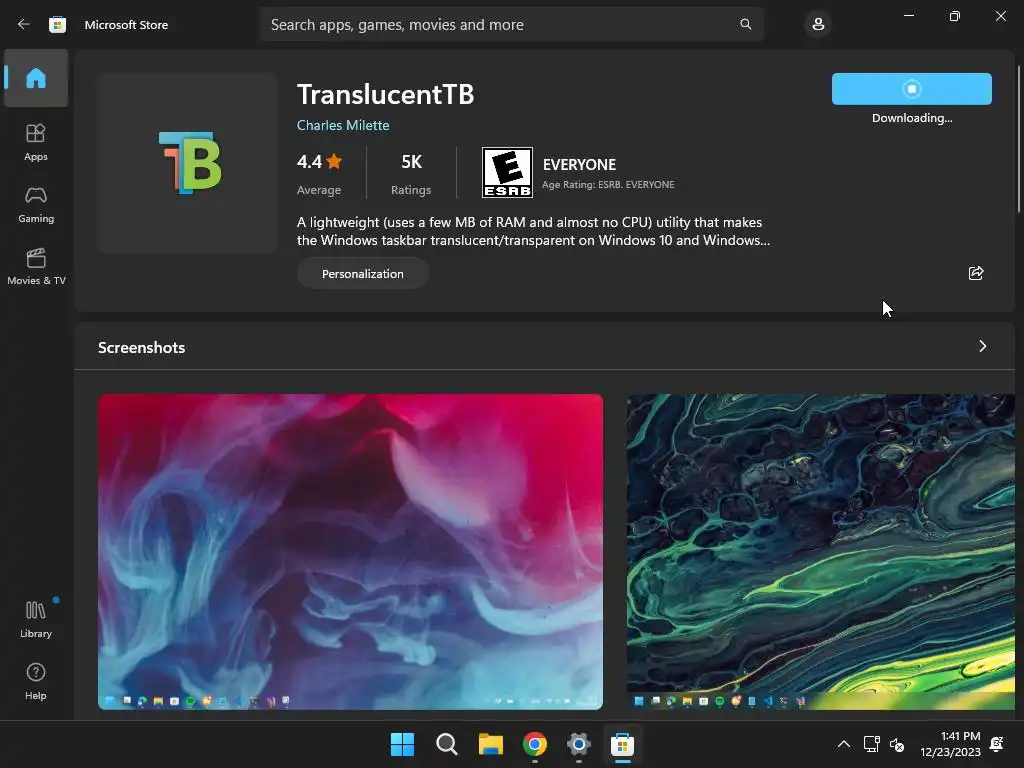Click the page vertical scrollbar

click(1019, 139)
